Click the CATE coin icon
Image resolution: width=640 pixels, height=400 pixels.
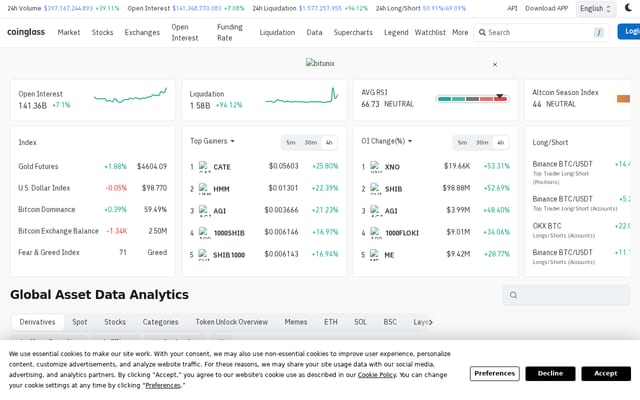tap(204, 167)
